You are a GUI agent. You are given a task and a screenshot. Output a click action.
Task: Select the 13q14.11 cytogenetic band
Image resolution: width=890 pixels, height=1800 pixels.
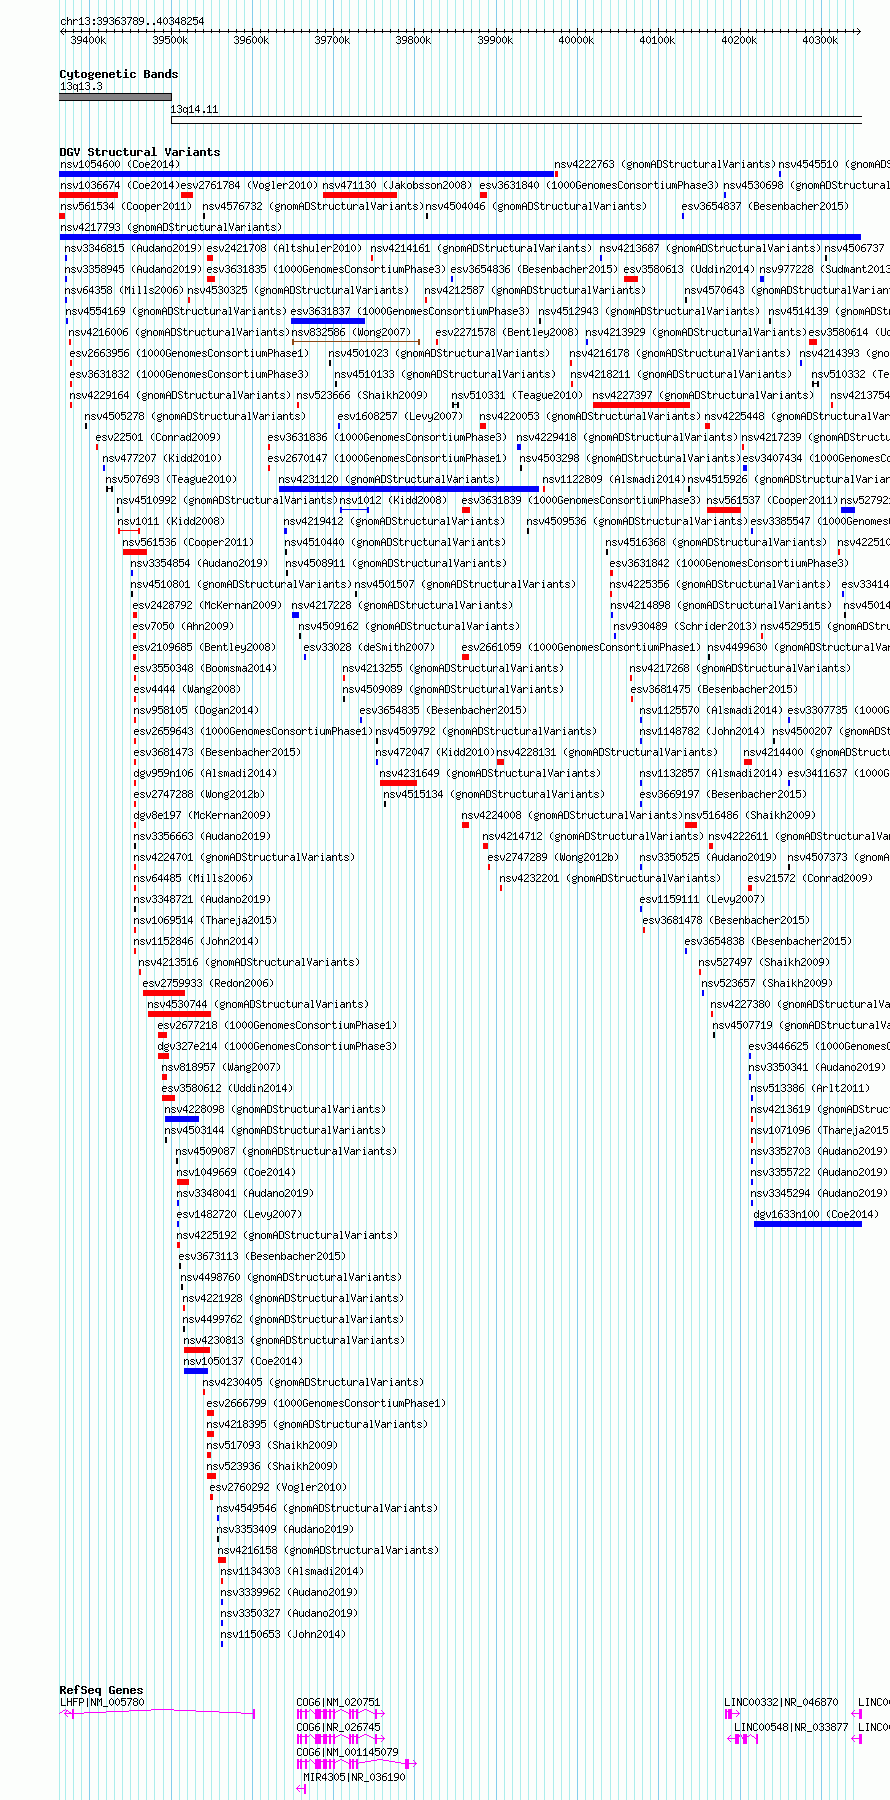coord(516,120)
